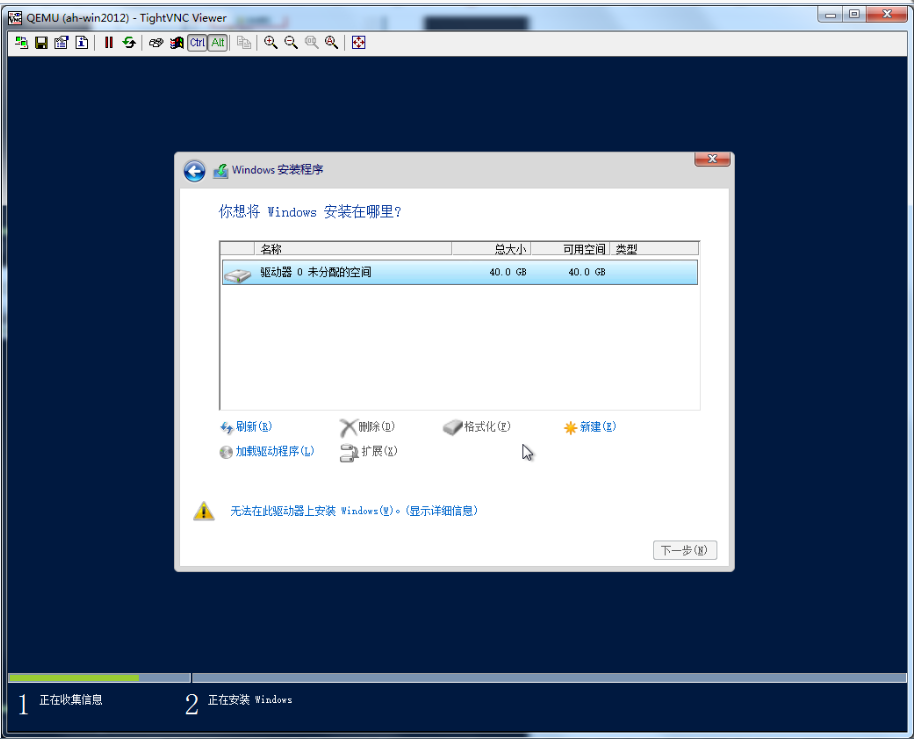Viewport: 914px width, 739px height.
Task: Open the connection options icon
Action: pos(61,43)
